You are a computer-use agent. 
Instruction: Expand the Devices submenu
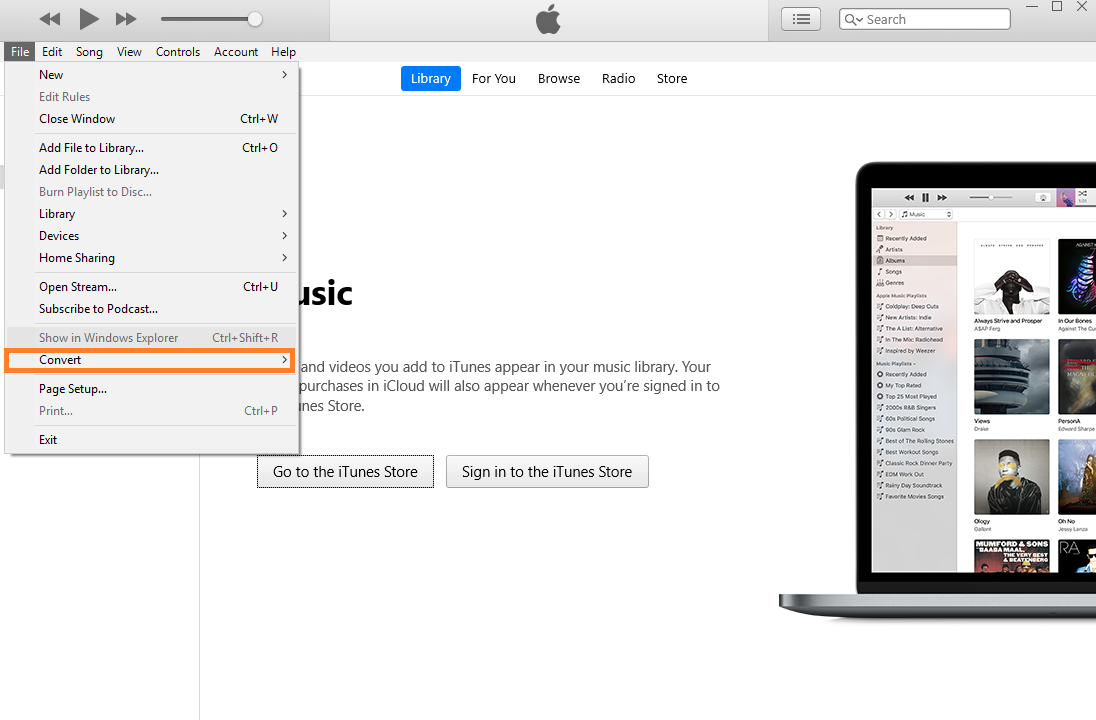(x=151, y=236)
